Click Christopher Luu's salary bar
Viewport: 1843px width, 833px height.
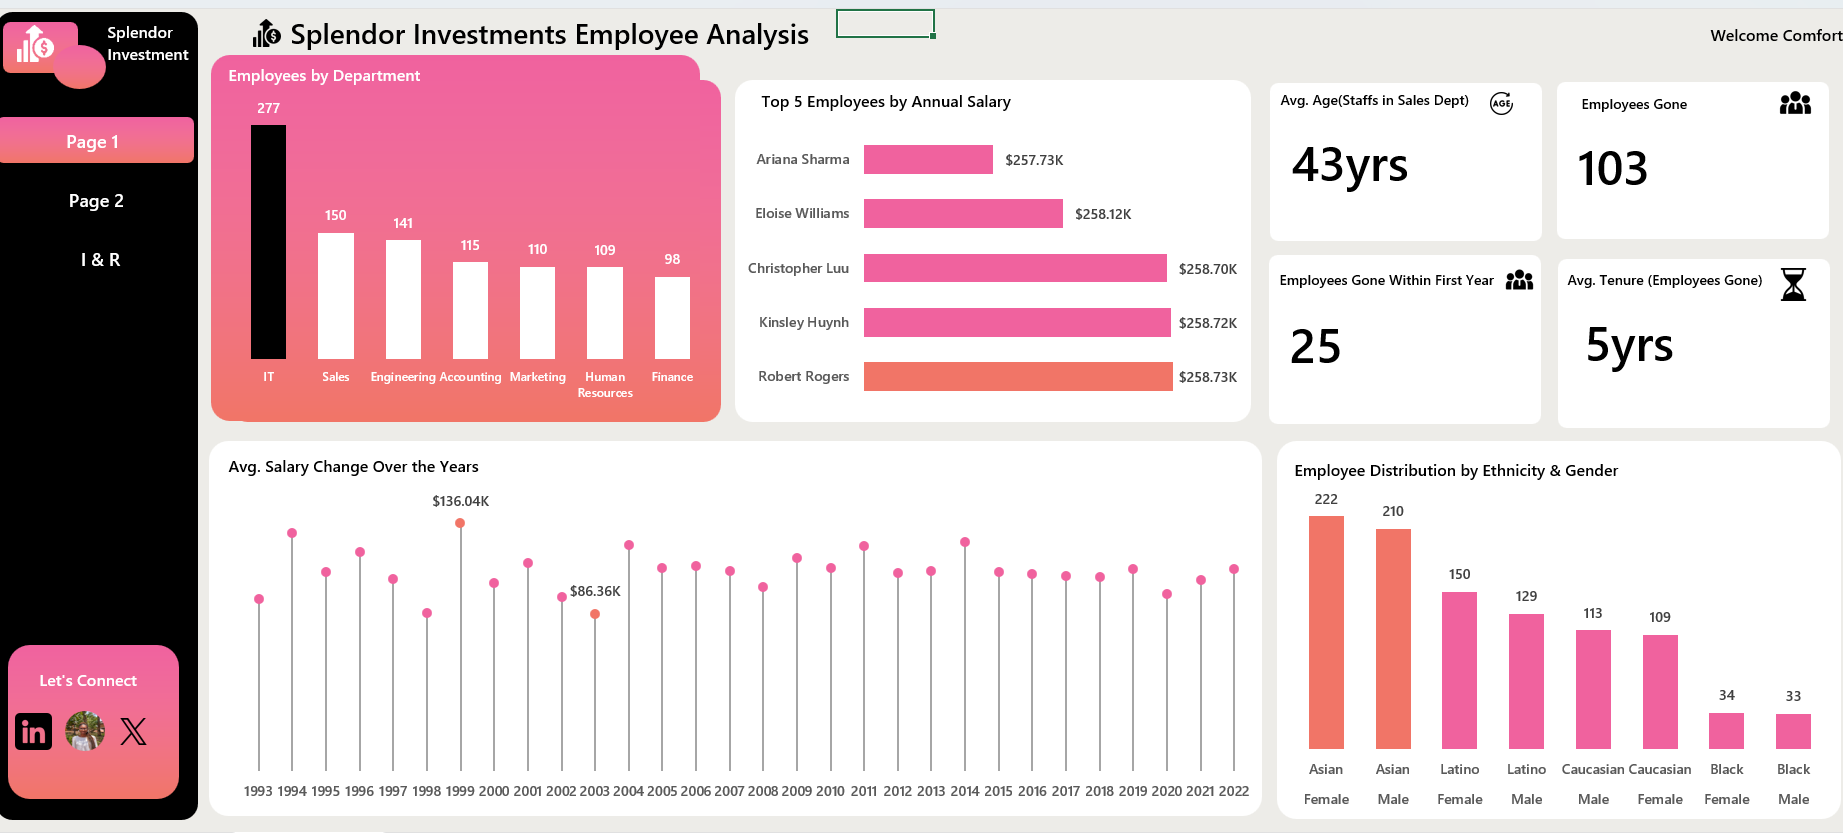point(1015,268)
